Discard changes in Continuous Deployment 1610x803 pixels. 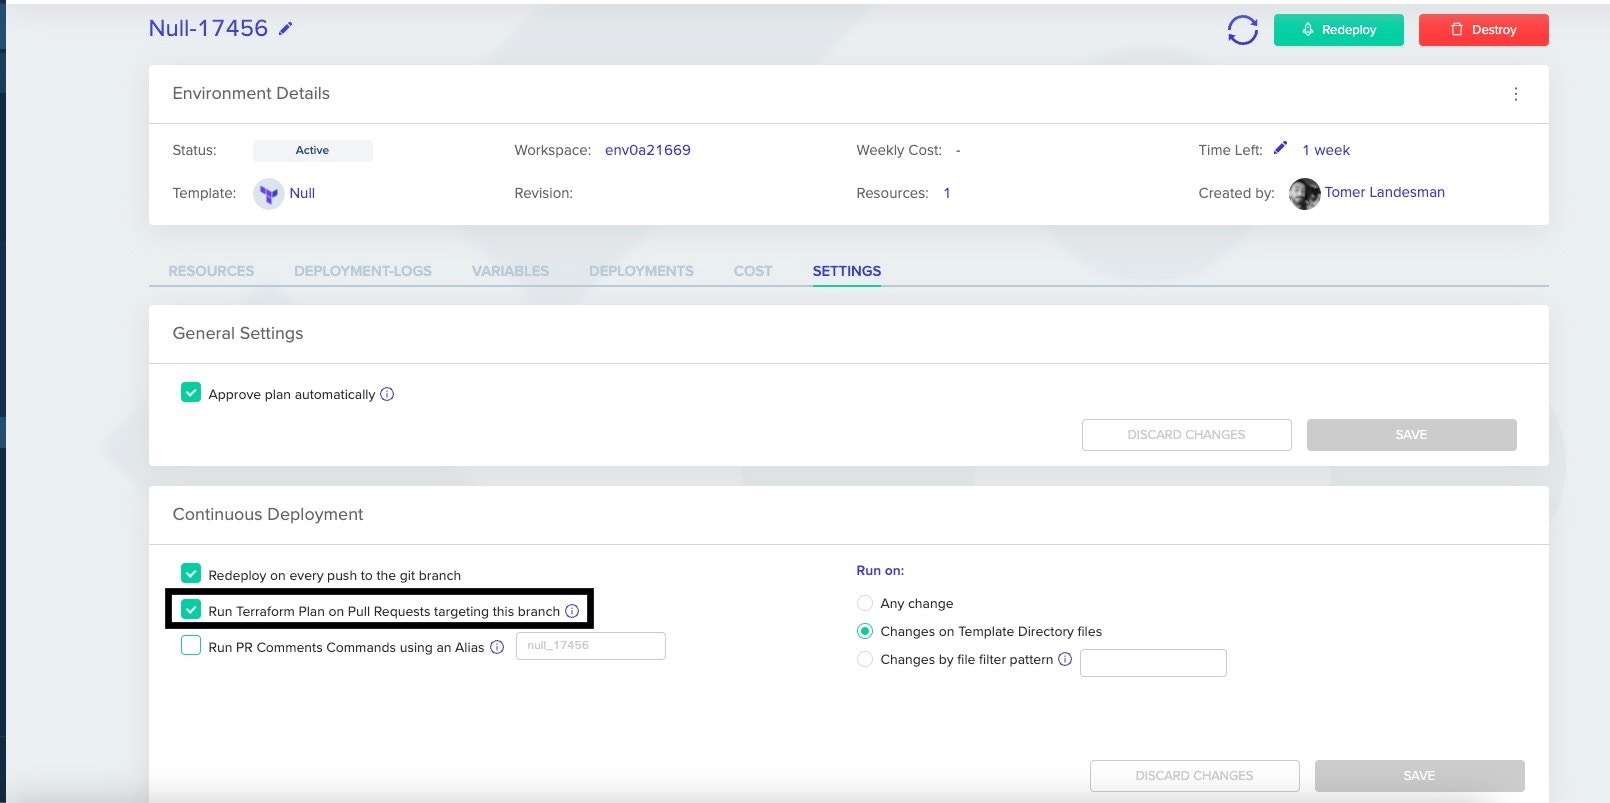pos(1194,776)
